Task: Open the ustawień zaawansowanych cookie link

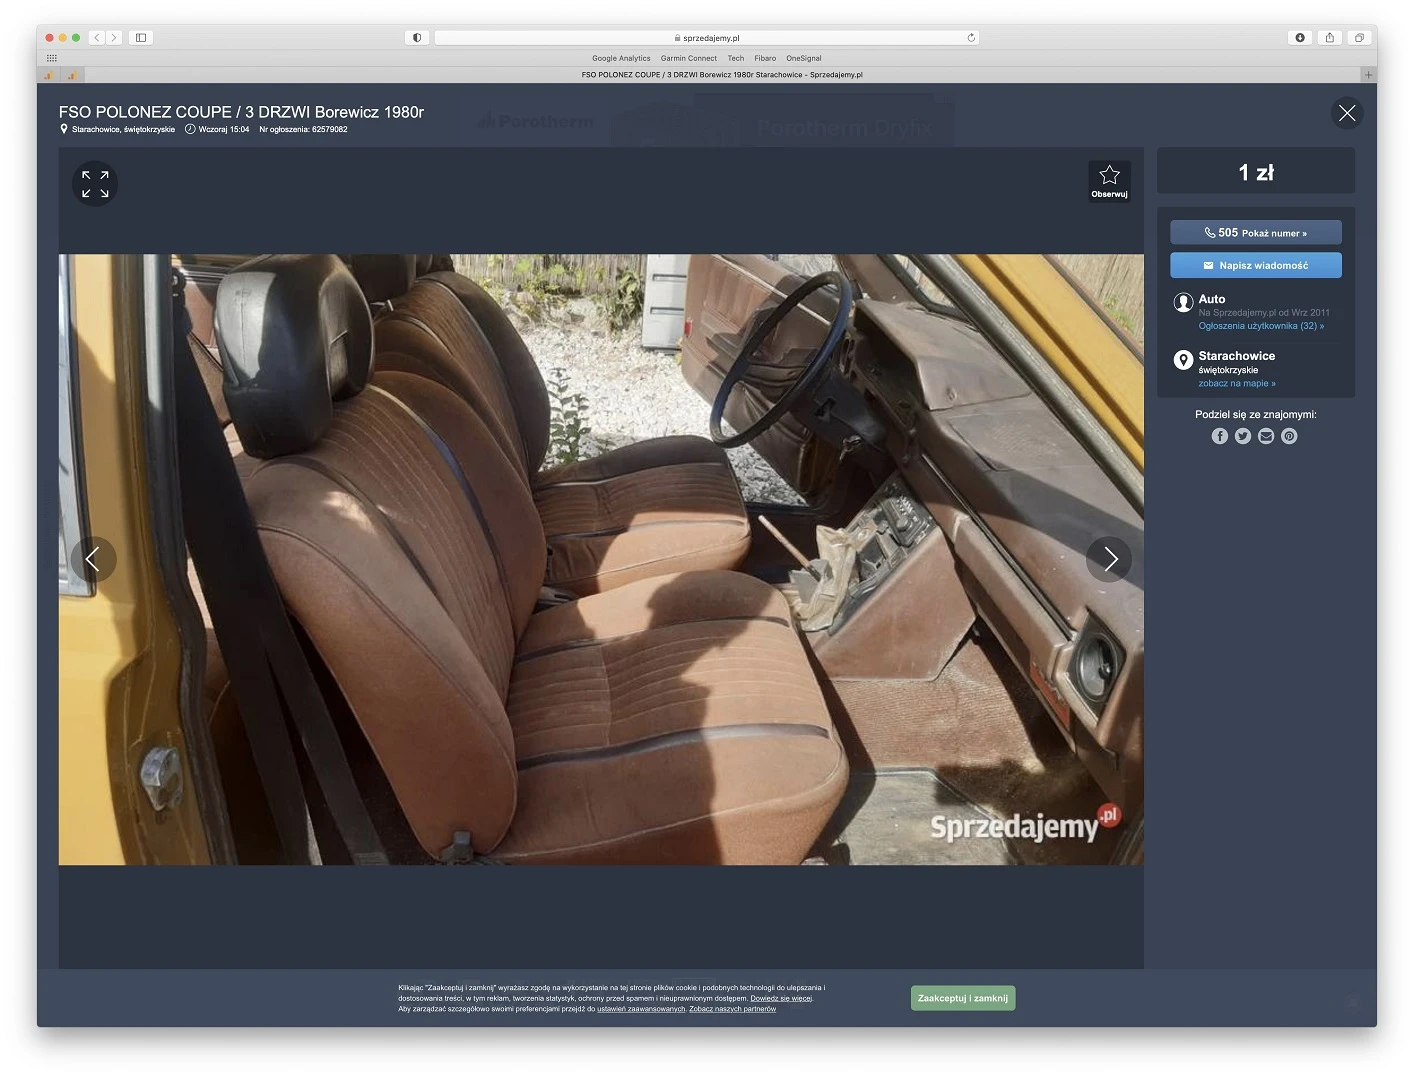Action: [641, 1009]
